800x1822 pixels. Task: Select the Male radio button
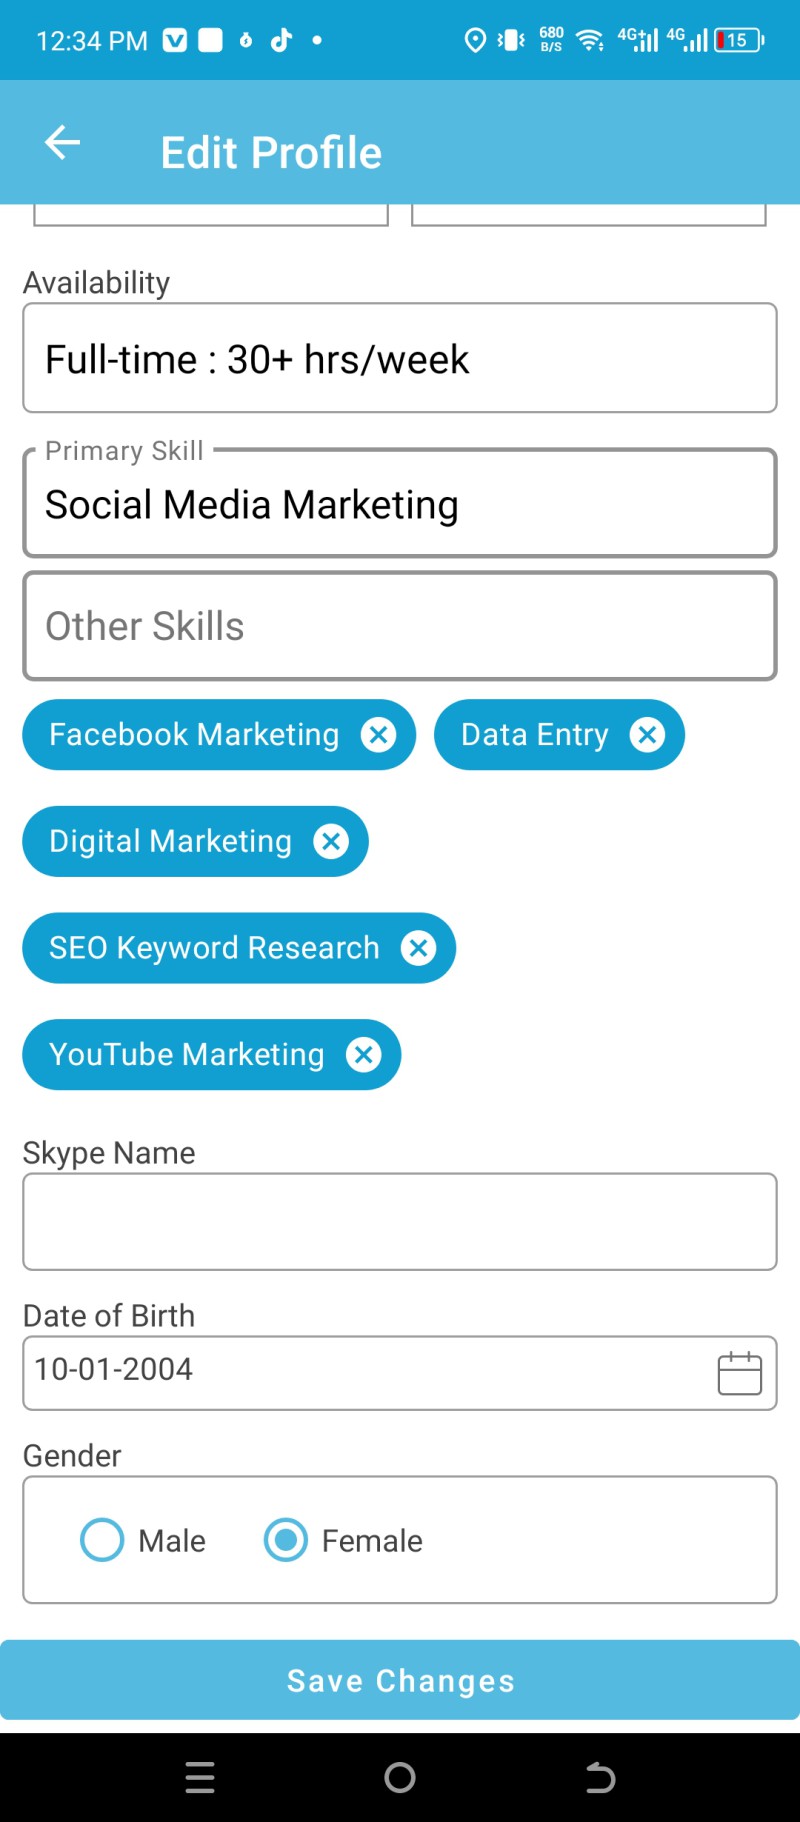click(102, 1540)
